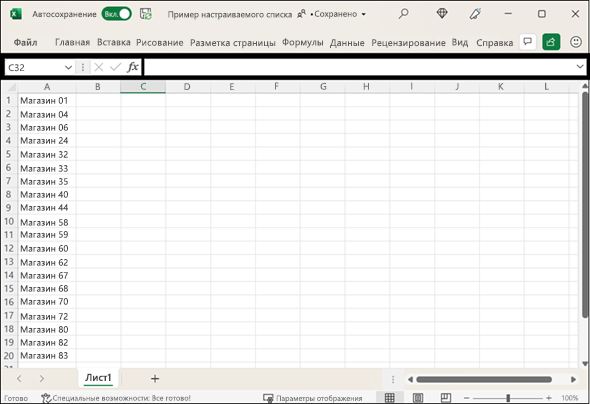The width and height of the screenshot is (590, 404).
Task: Select the Лист1 sheet tab
Action: 98,378
